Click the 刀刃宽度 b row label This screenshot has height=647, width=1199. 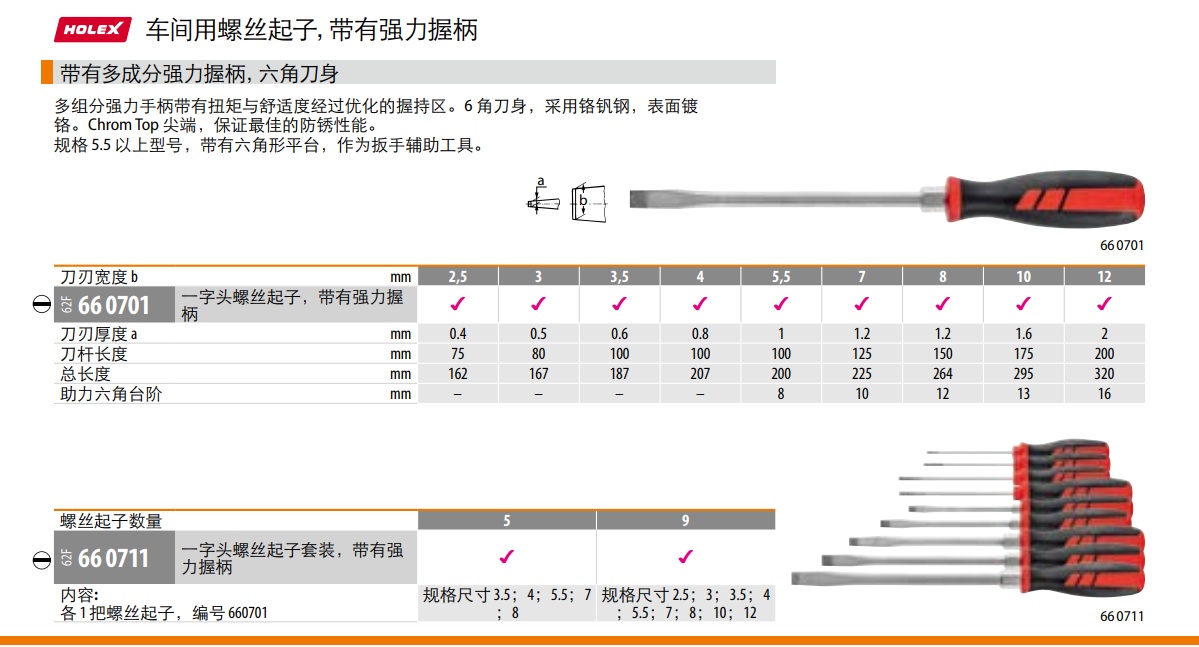[100, 276]
